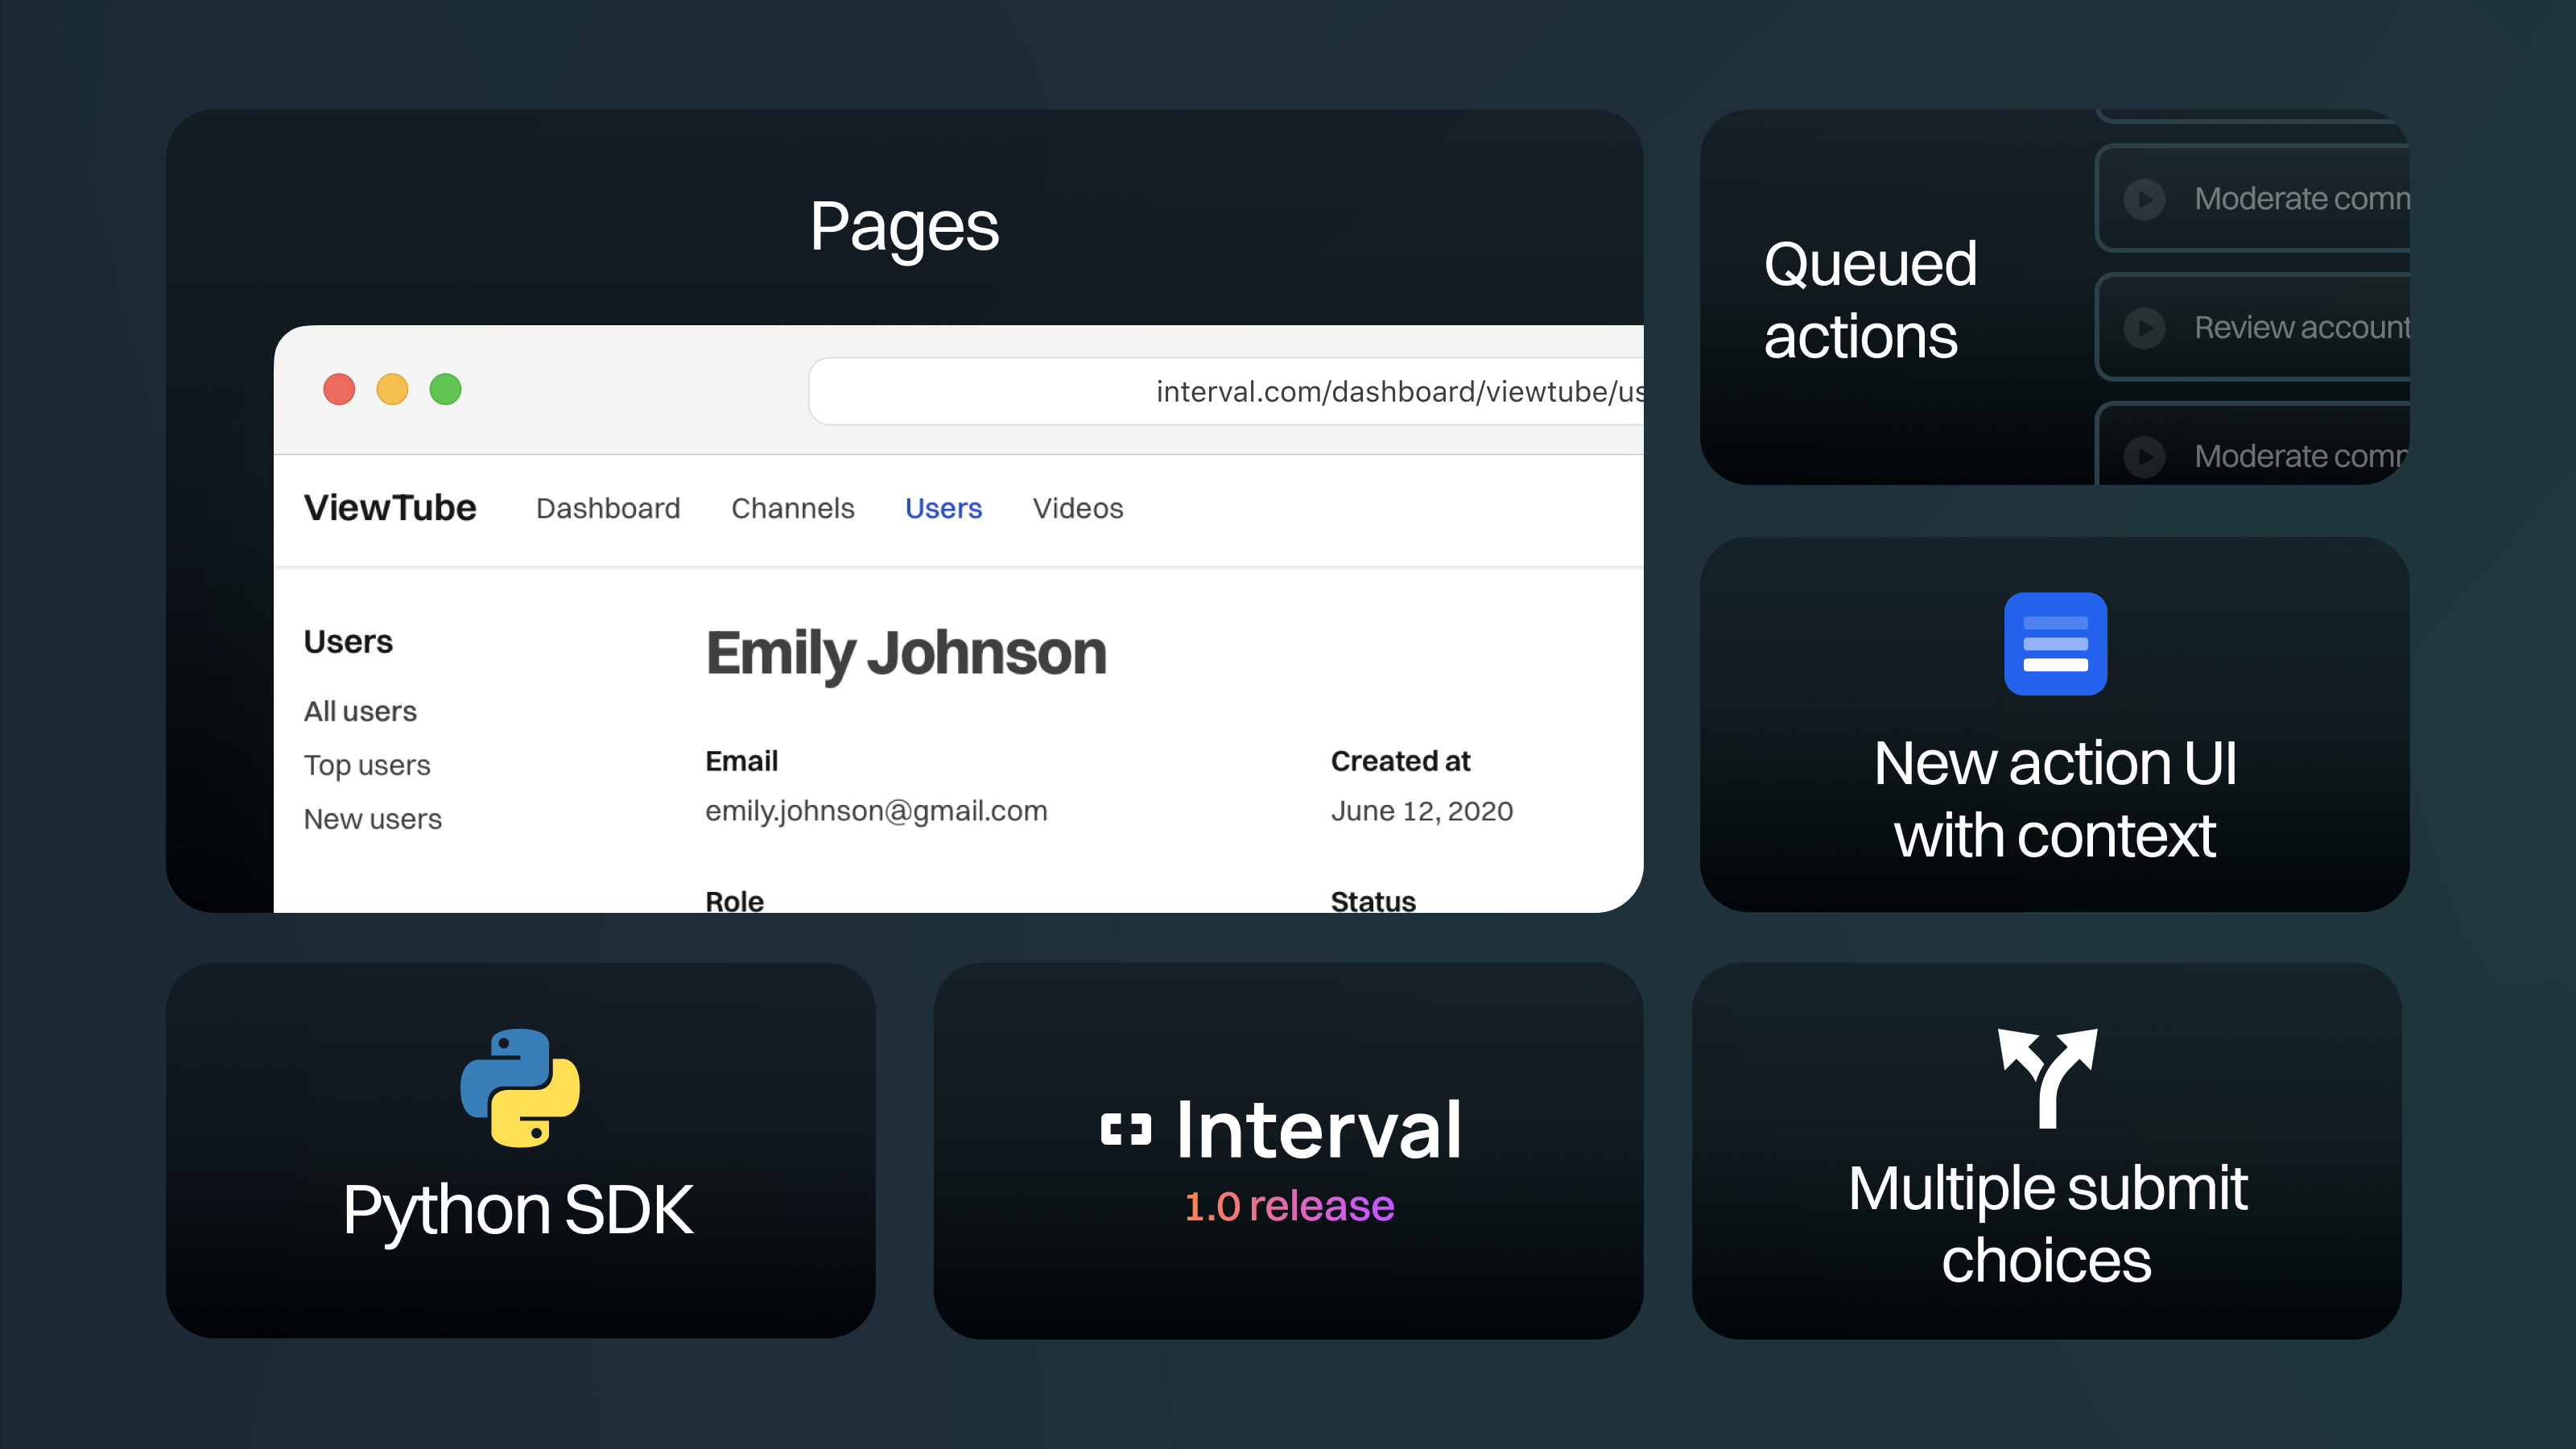This screenshot has width=2576, height=1449.
Task: Click the yellow minimize window dot
Action: (392, 389)
